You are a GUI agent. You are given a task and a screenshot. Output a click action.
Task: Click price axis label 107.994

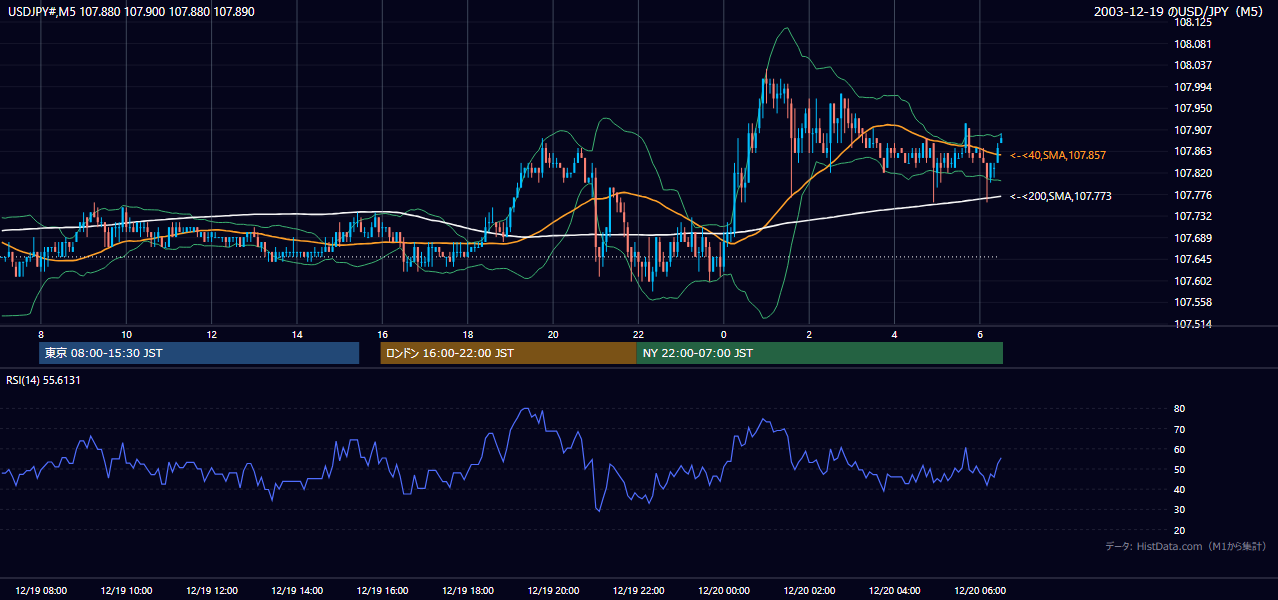[x=1193, y=87]
